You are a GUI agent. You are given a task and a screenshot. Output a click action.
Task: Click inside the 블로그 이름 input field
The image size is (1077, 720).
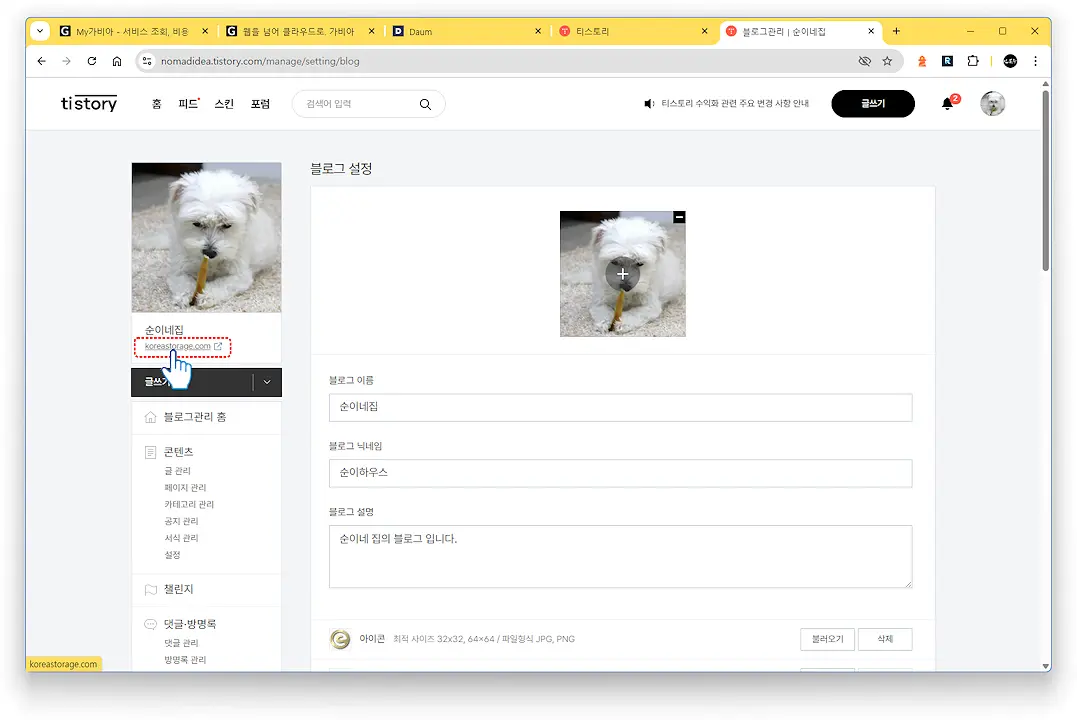[620, 407]
